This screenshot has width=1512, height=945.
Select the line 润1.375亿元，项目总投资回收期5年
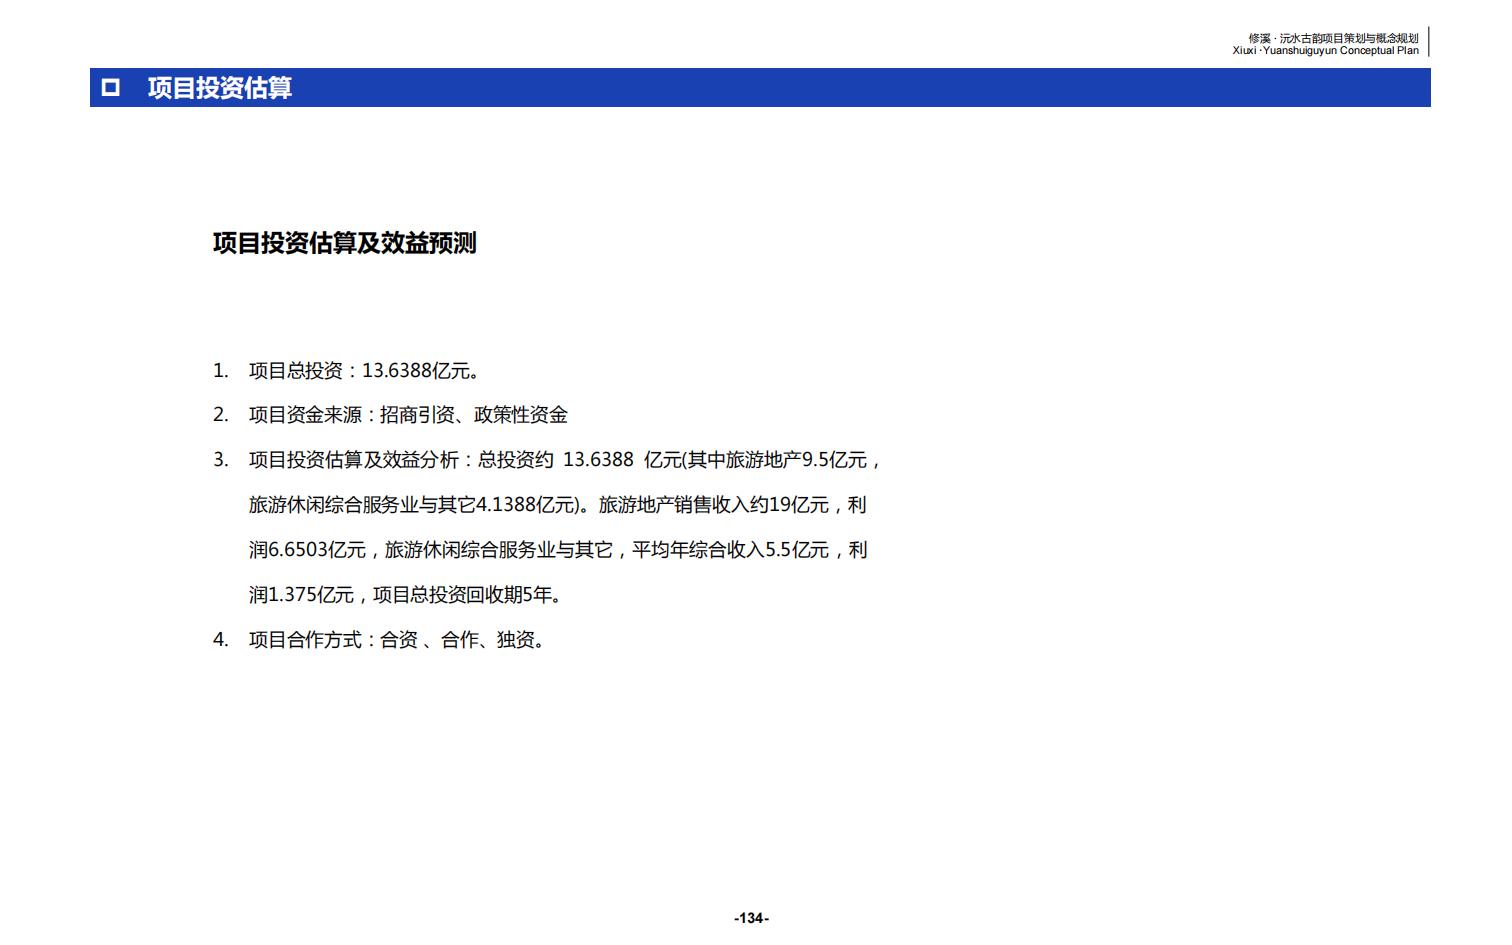[407, 595]
